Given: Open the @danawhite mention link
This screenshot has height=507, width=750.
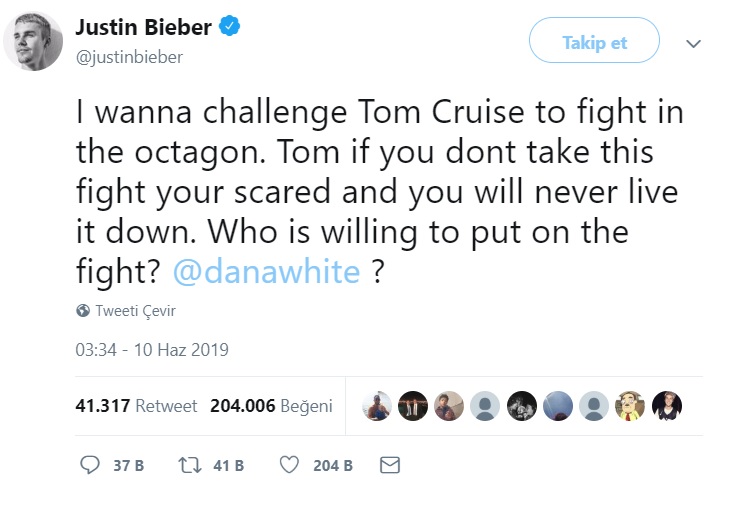Looking at the screenshot, I should [x=267, y=271].
